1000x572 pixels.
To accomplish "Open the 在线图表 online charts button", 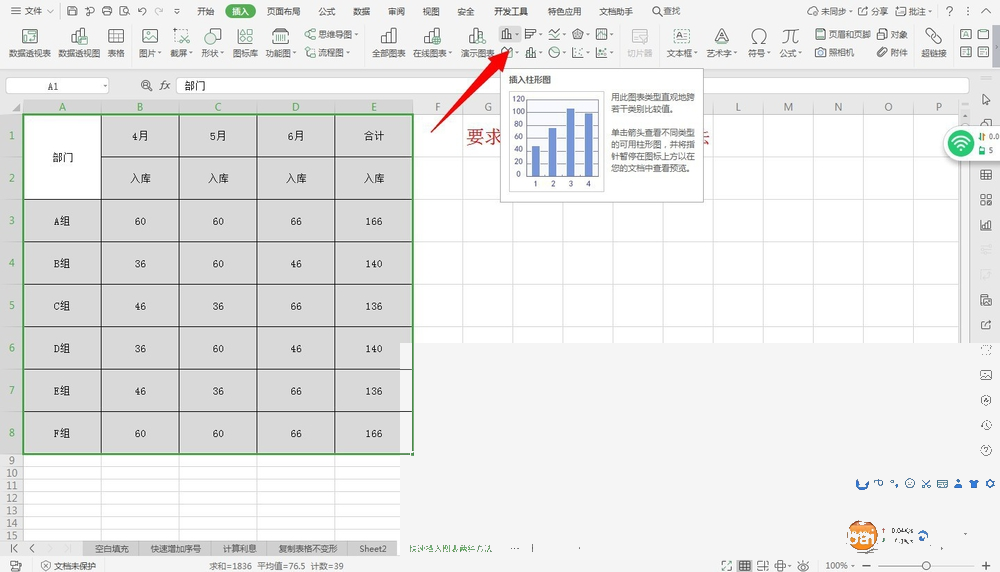I will (x=432, y=42).
